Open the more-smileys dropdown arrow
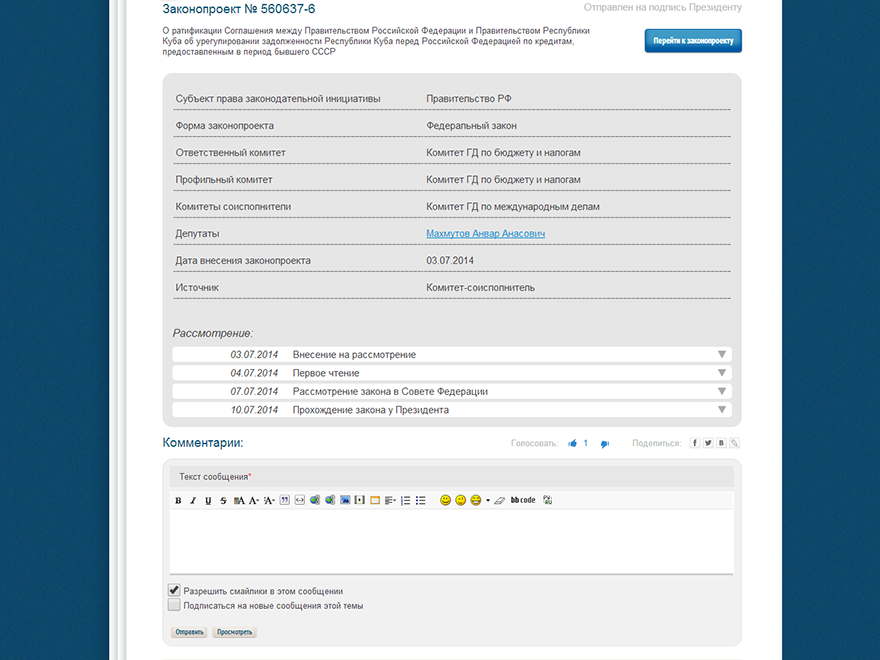 pyautogui.click(x=488, y=501)
